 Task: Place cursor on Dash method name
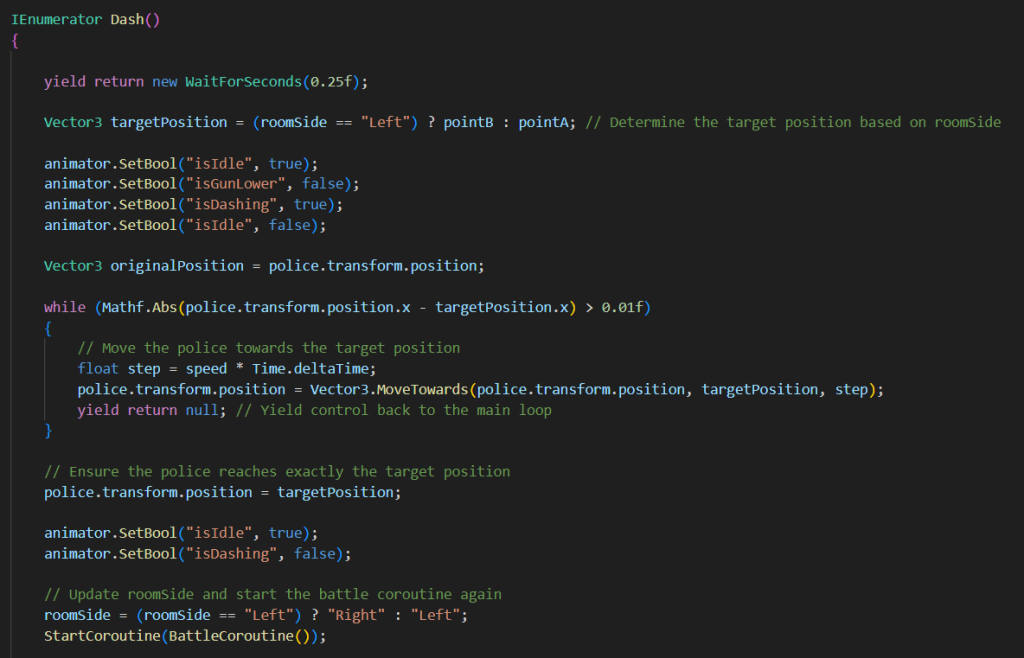click(127, 19)
